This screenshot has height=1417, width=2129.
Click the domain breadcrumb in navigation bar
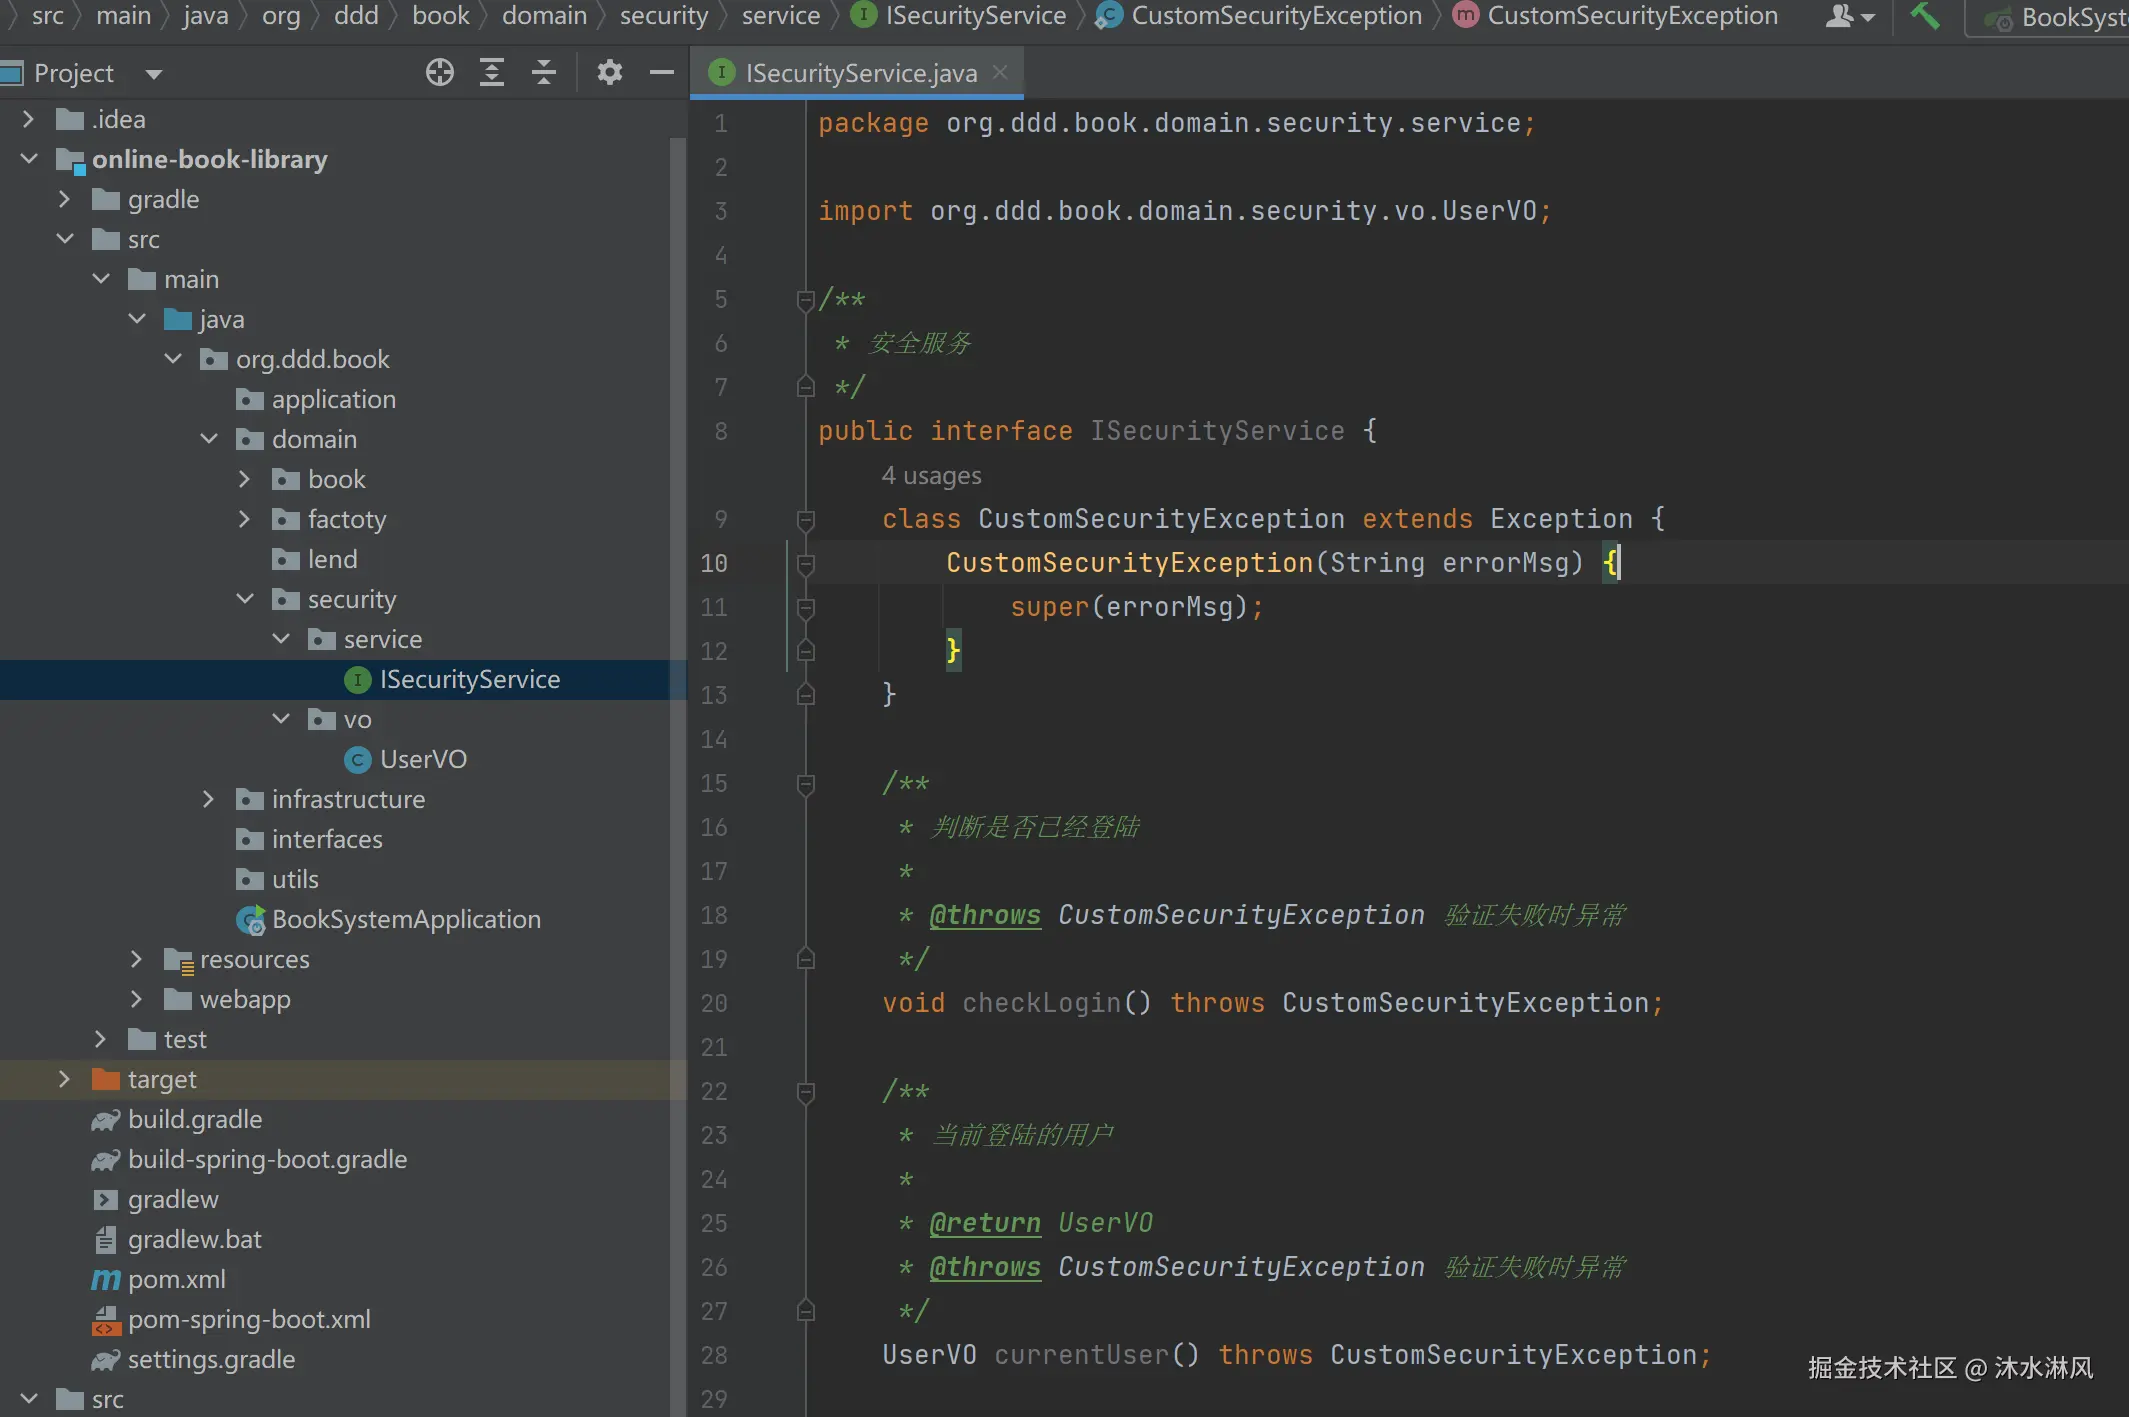[544, 16]
